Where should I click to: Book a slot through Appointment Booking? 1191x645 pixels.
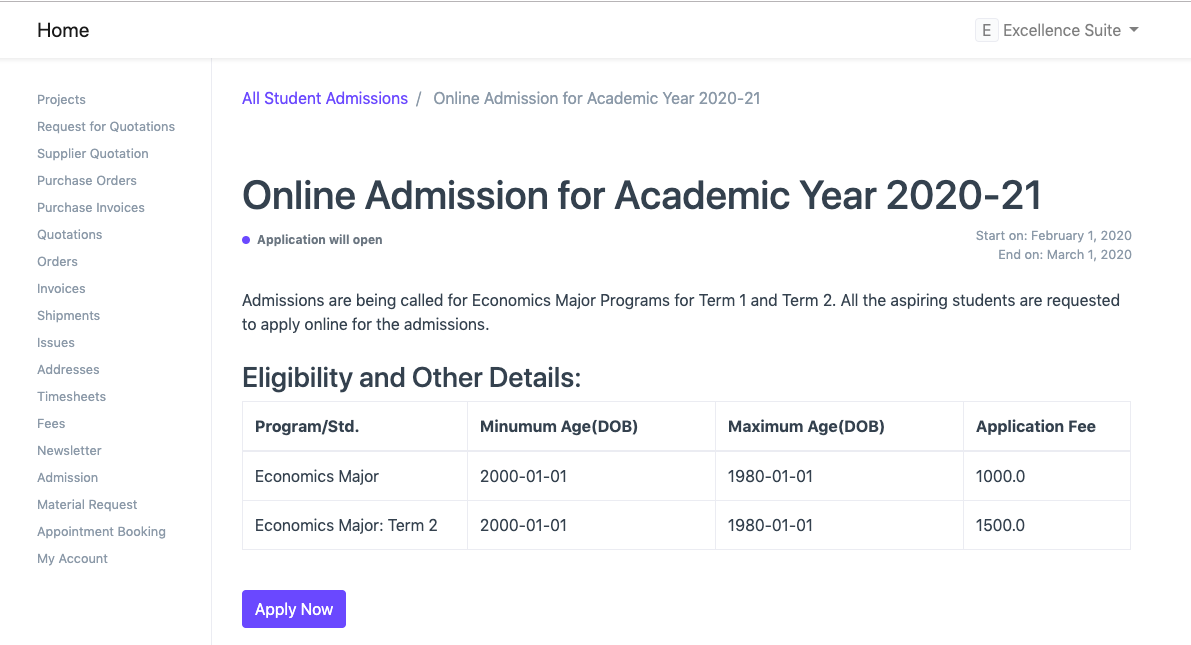[x=101, y=531]
